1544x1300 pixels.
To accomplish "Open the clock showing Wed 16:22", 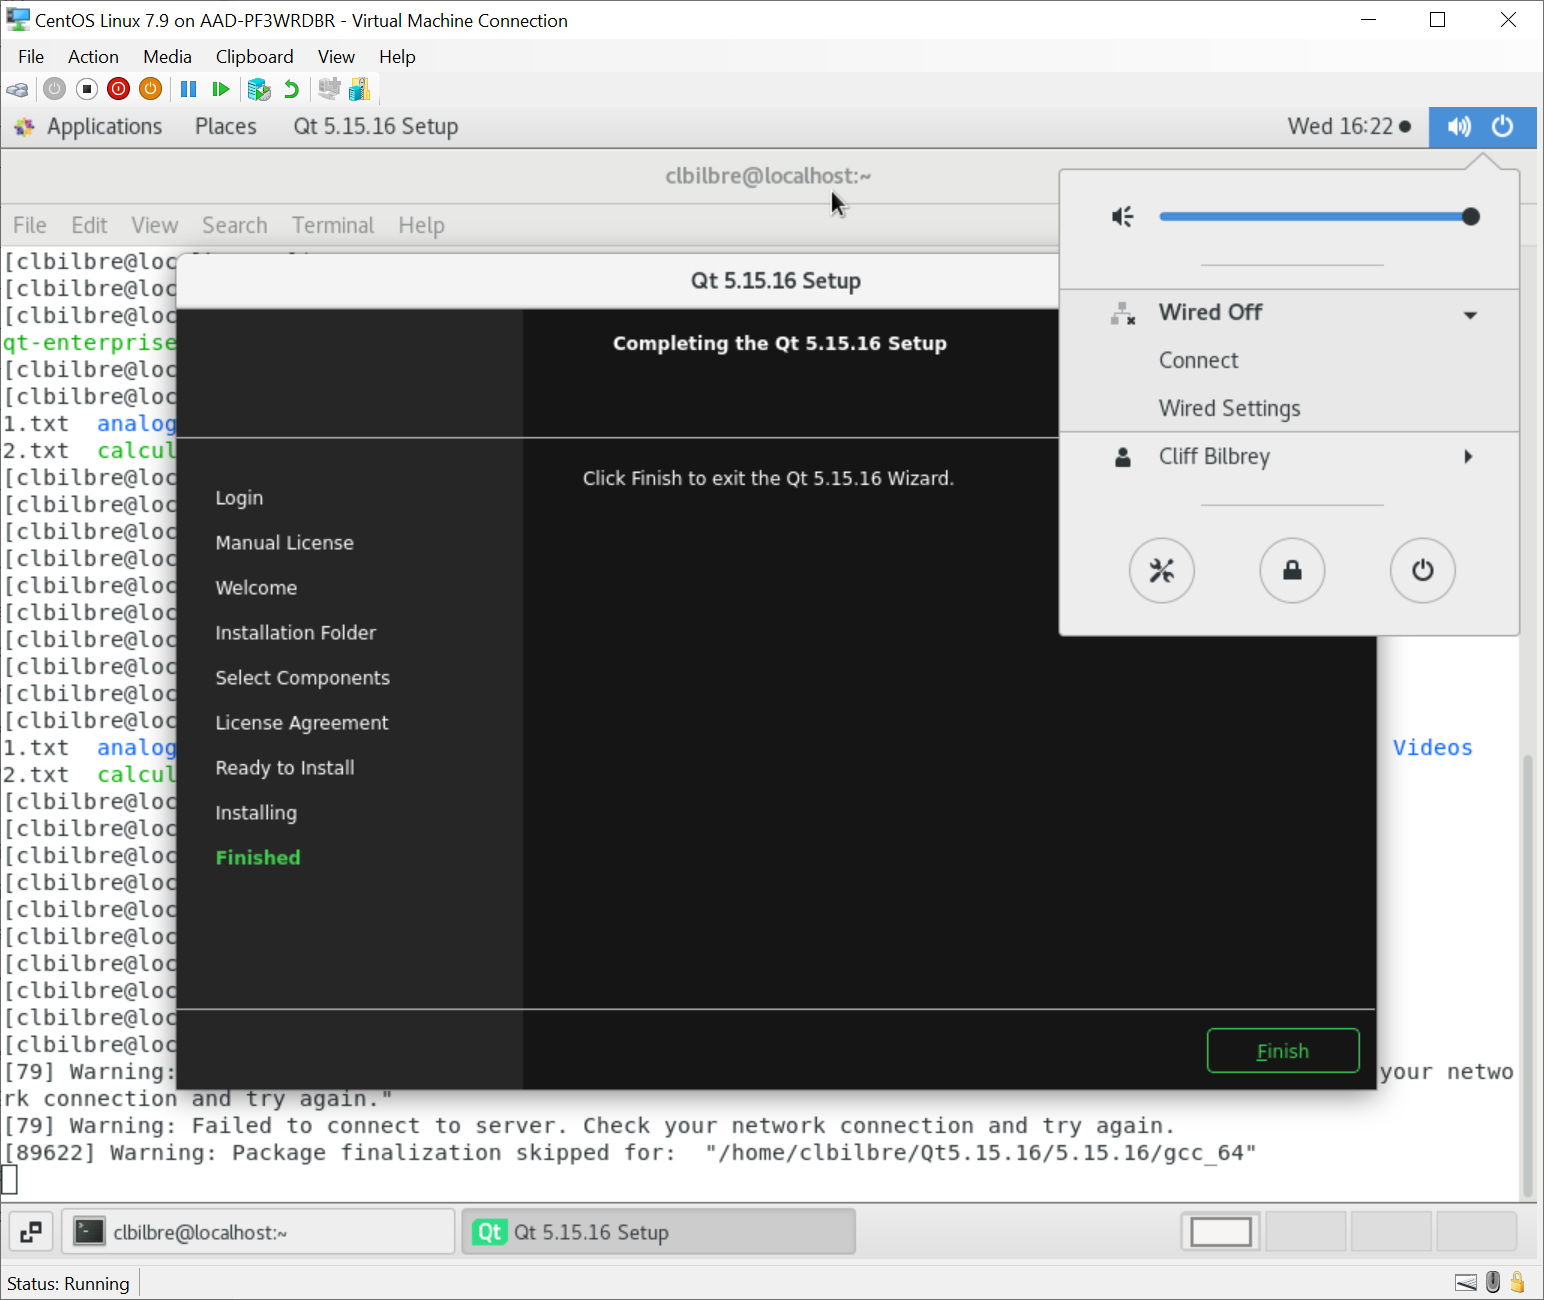I will coord(1349,127).
